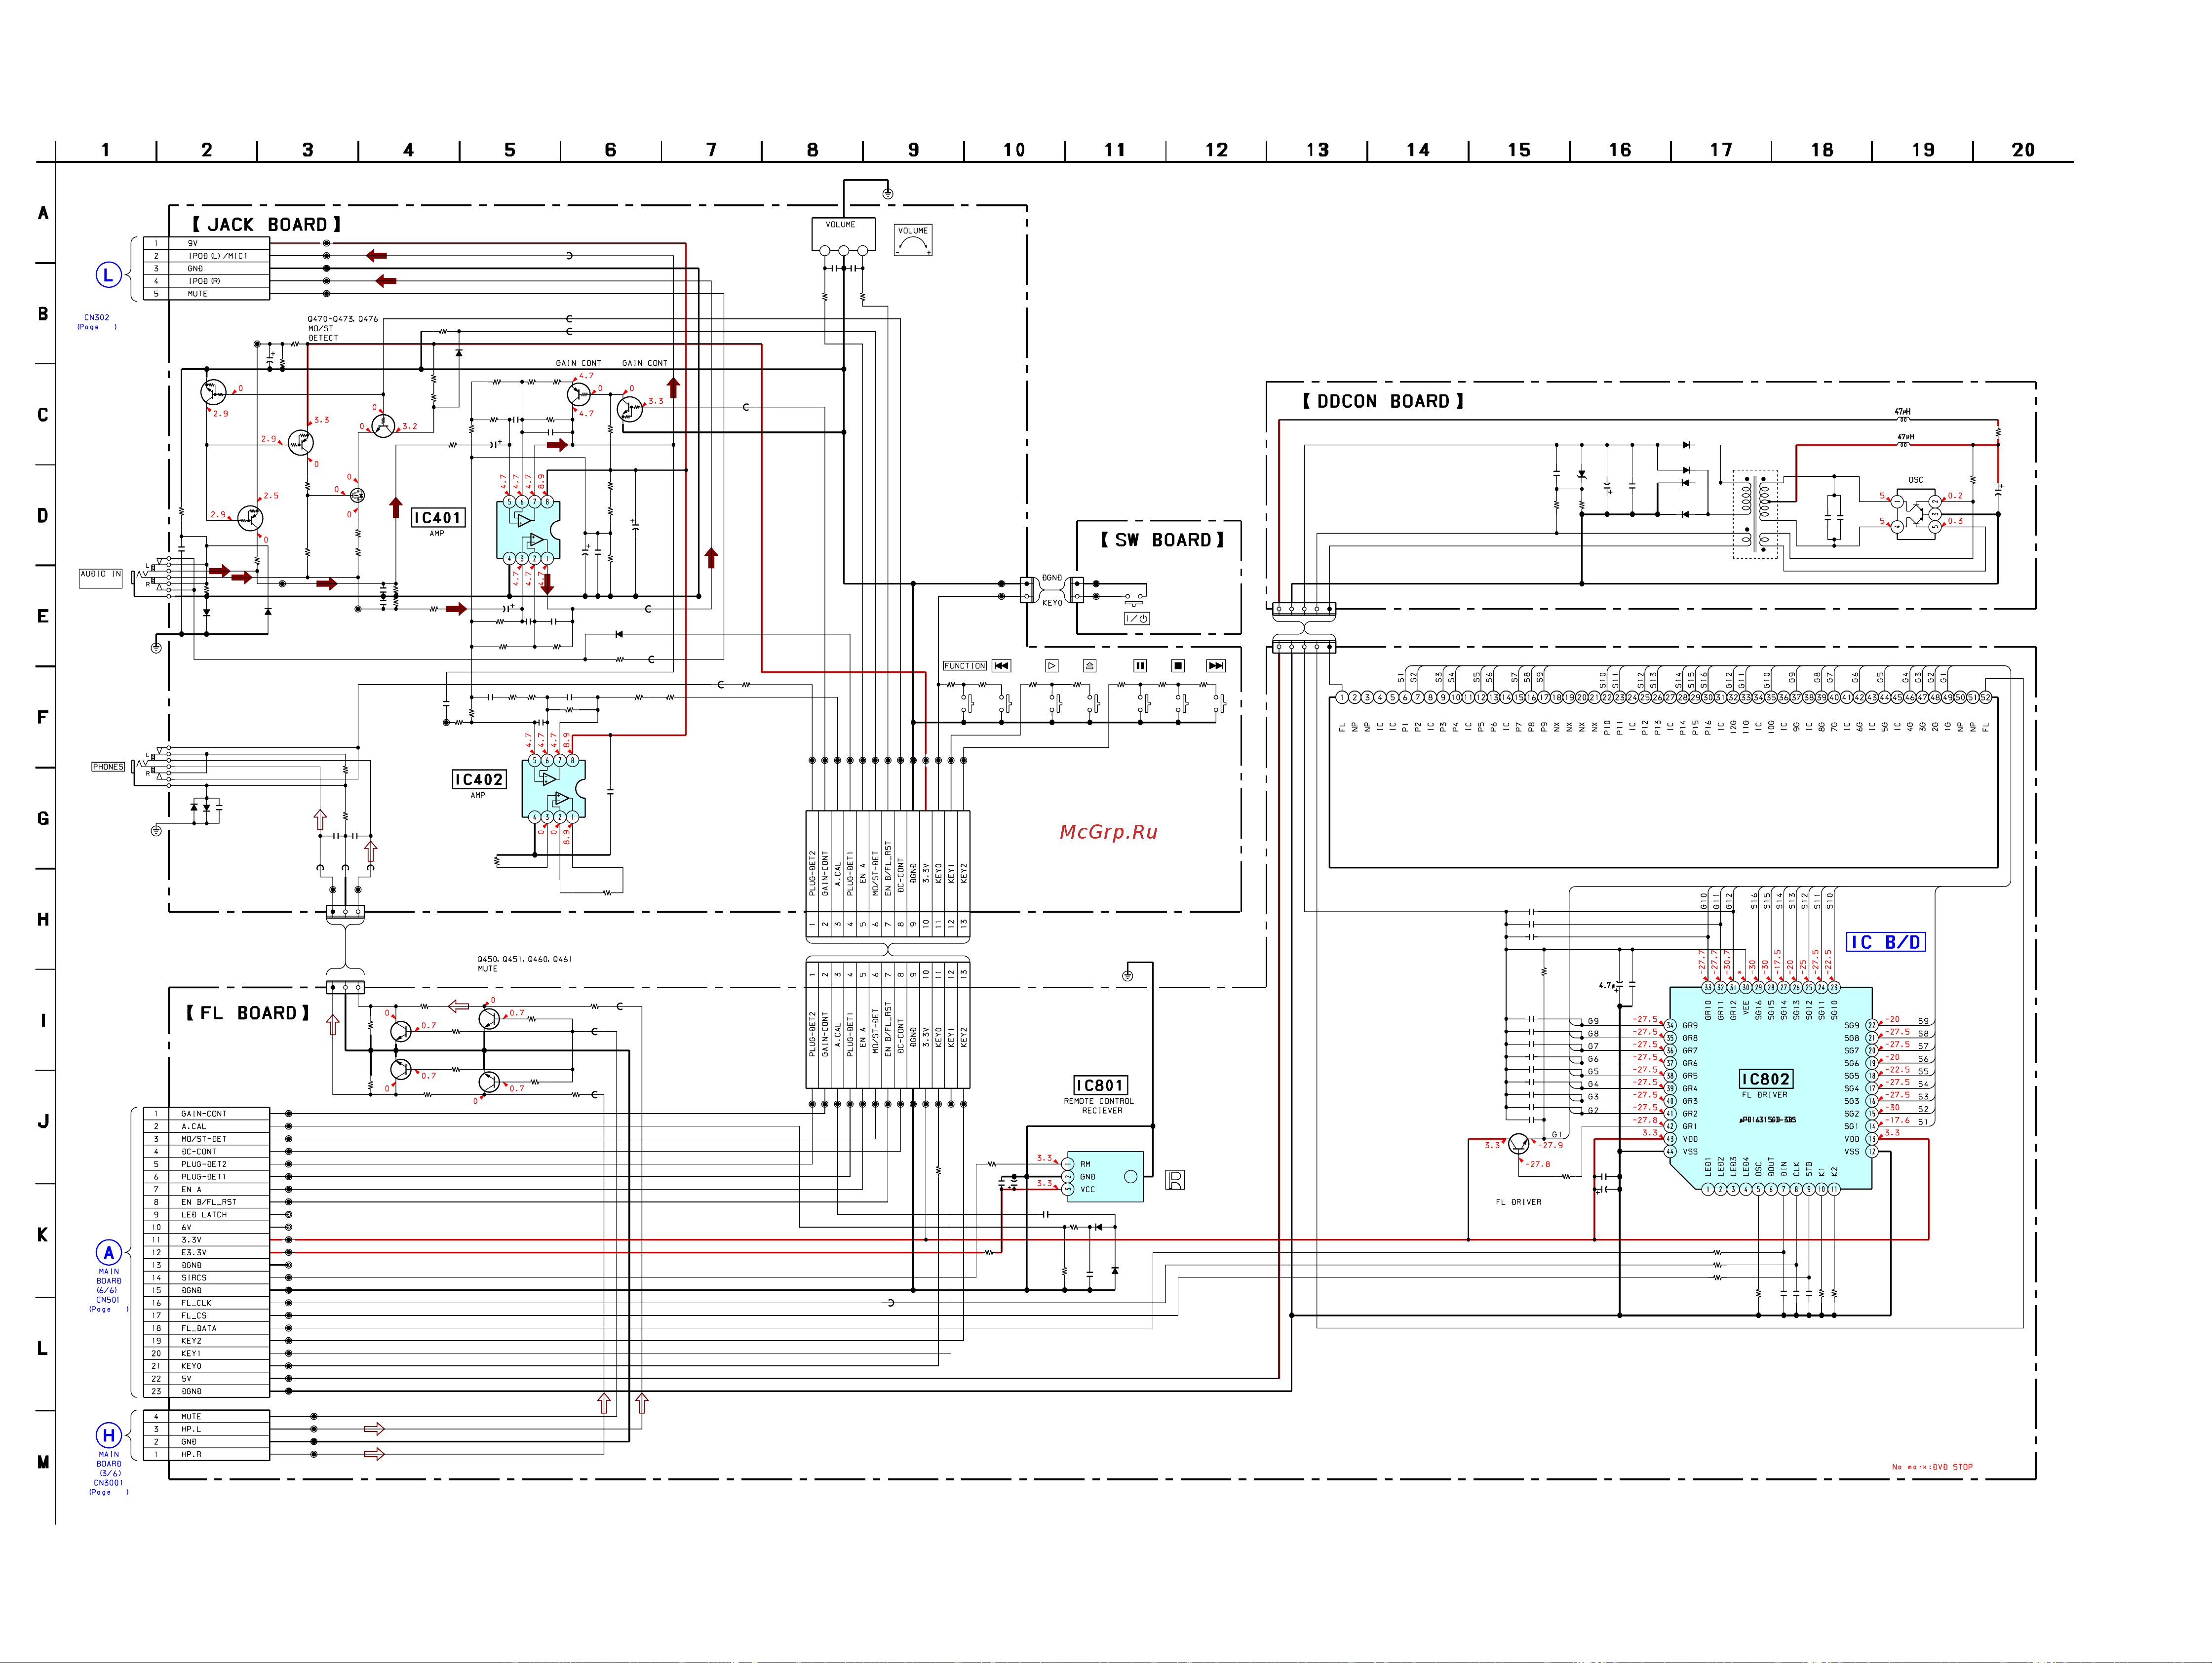Click the IPOD (R) row in connector L table
This screenshot has width=2212, height=1663.
206,281
